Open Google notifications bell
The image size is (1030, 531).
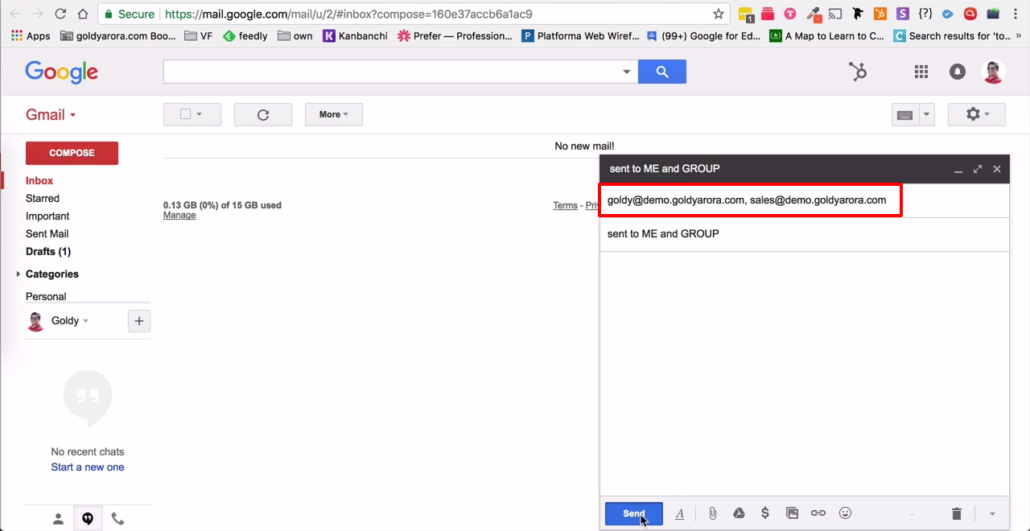coord(958,72)
